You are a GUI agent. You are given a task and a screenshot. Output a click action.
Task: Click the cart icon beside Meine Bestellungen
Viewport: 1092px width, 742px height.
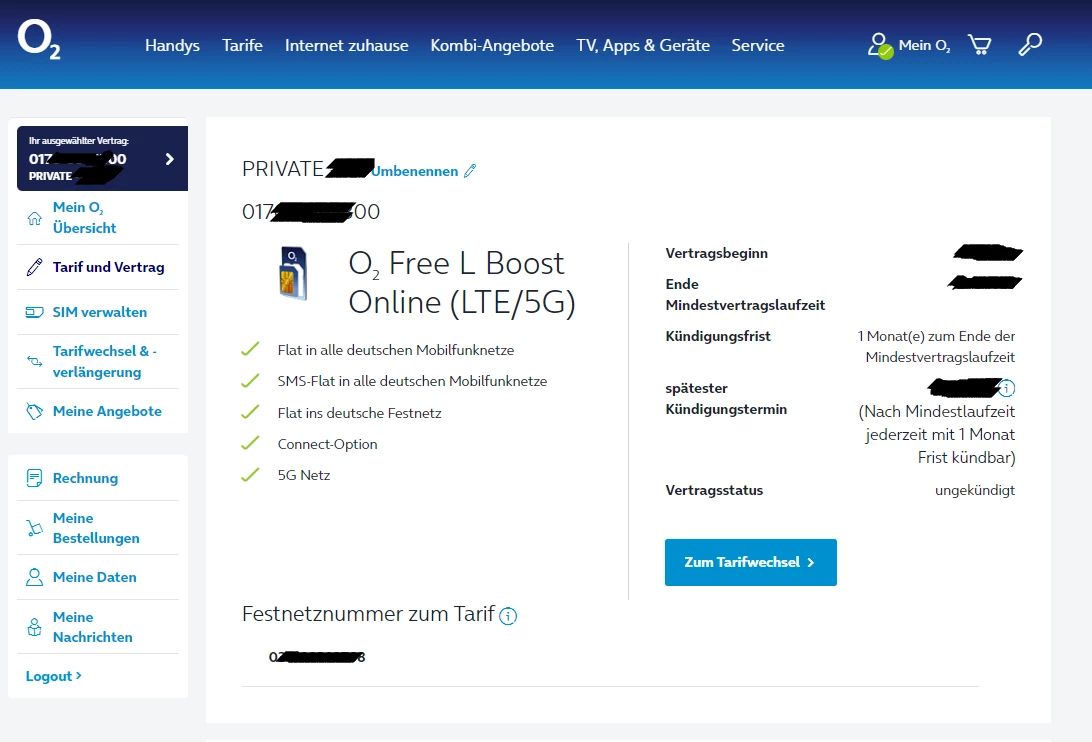click(34, 528)
